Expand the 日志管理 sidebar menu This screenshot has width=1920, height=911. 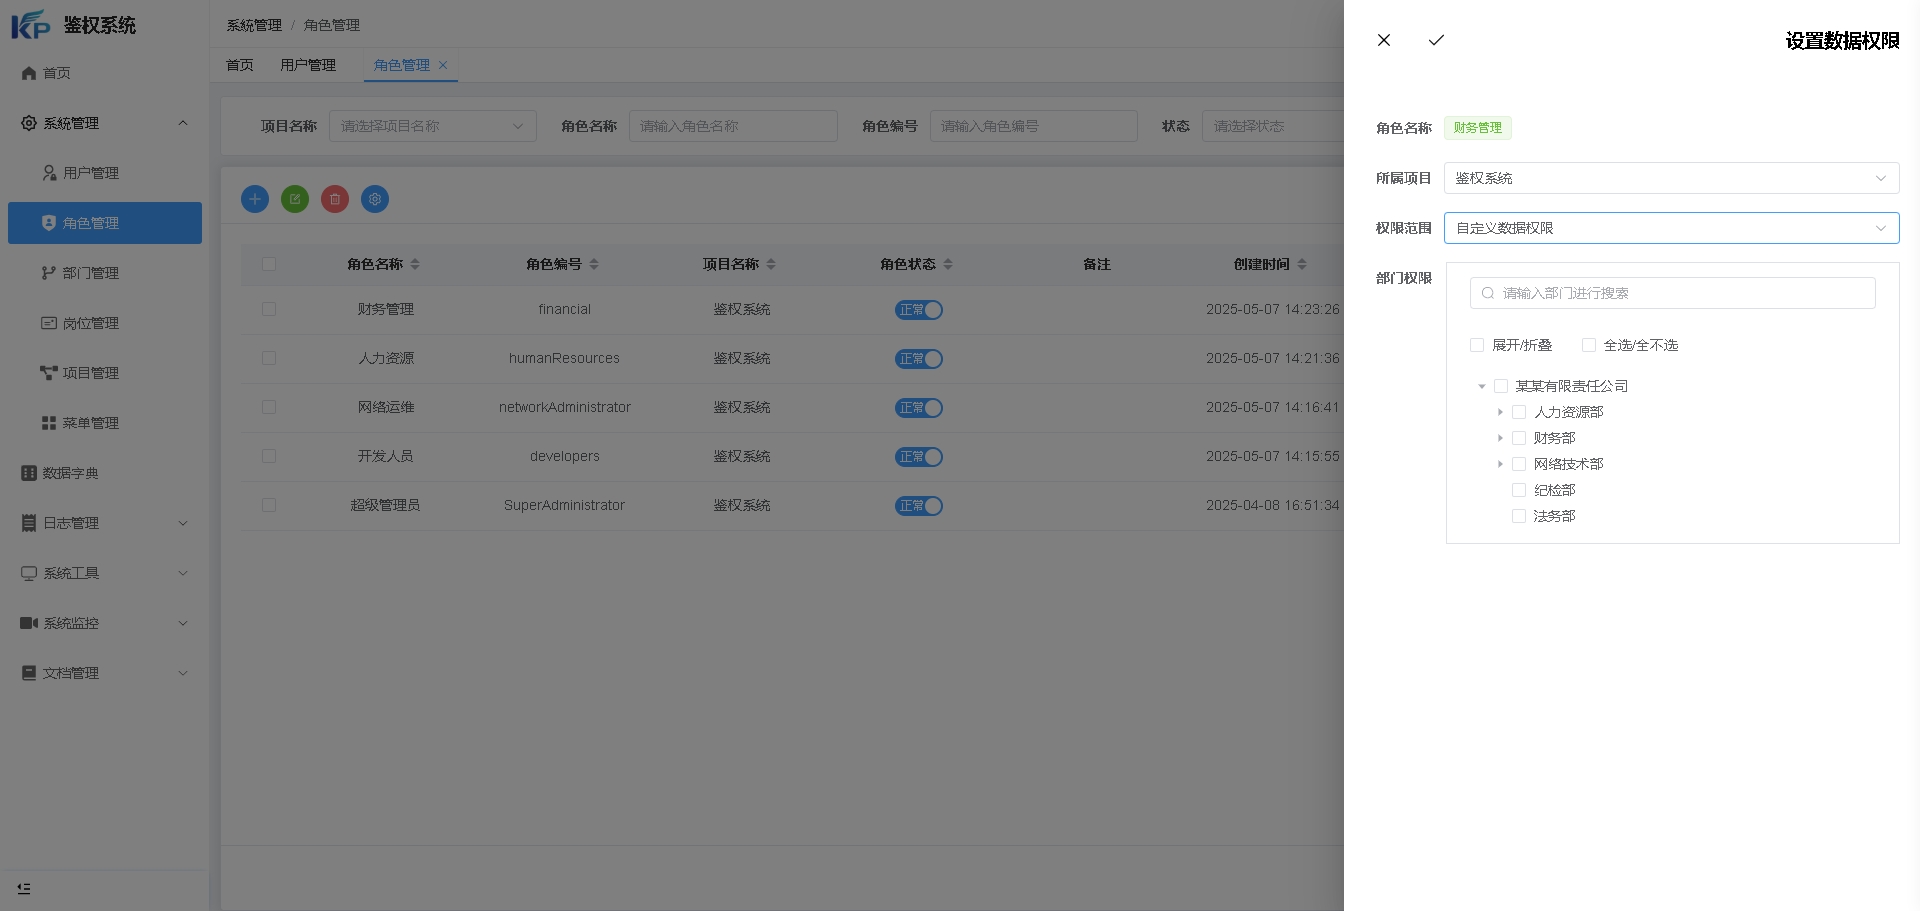(104, 523)
